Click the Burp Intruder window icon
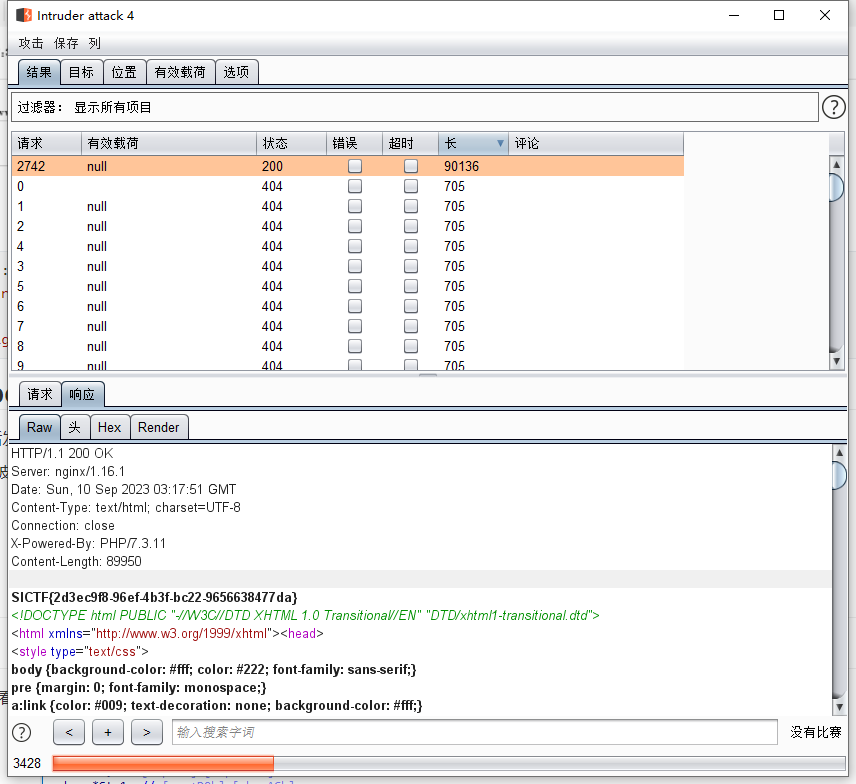 (x=23, y=16)
